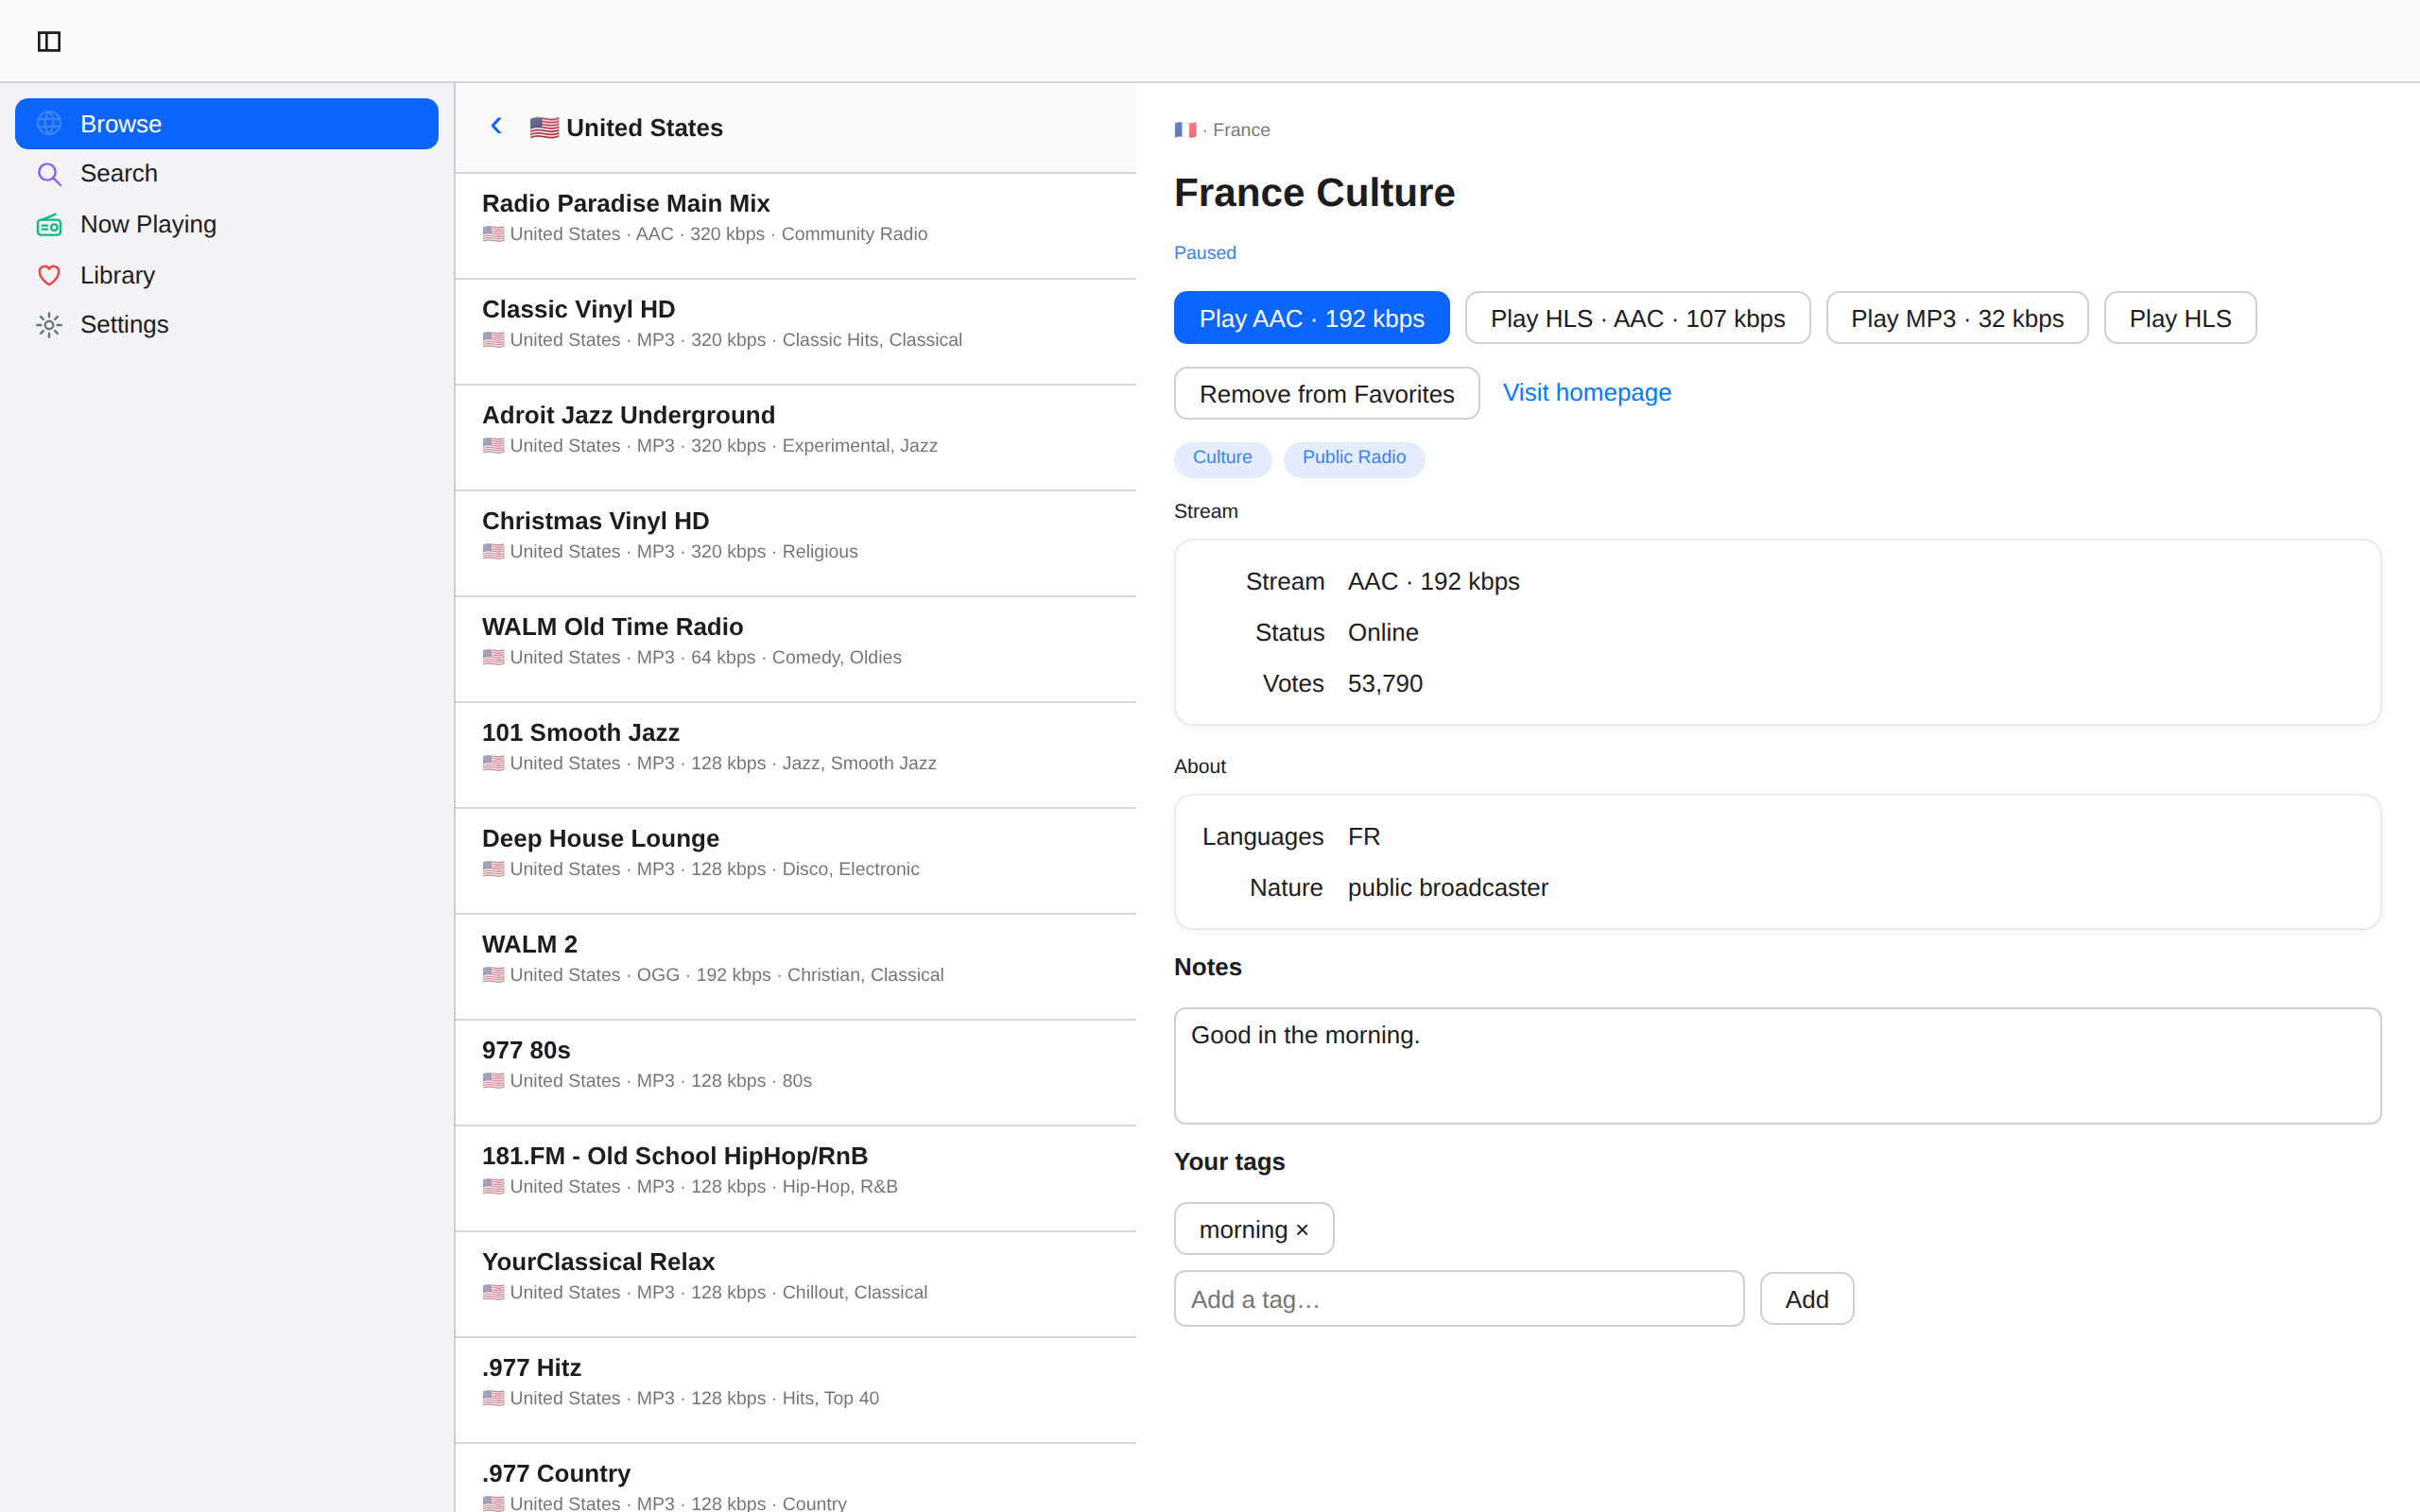
Task: Select YourClassical Relax station
Action: tap(796, 1285)
